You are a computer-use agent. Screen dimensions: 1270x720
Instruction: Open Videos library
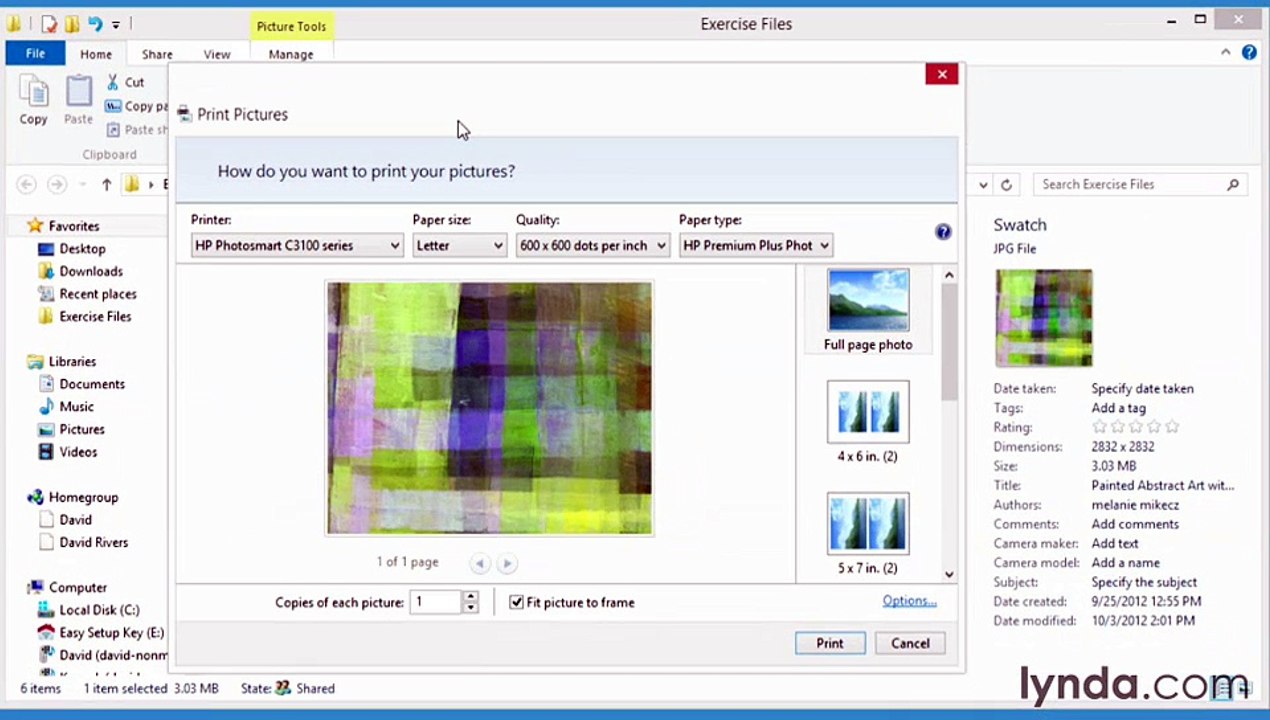click(x=78, y=452)
